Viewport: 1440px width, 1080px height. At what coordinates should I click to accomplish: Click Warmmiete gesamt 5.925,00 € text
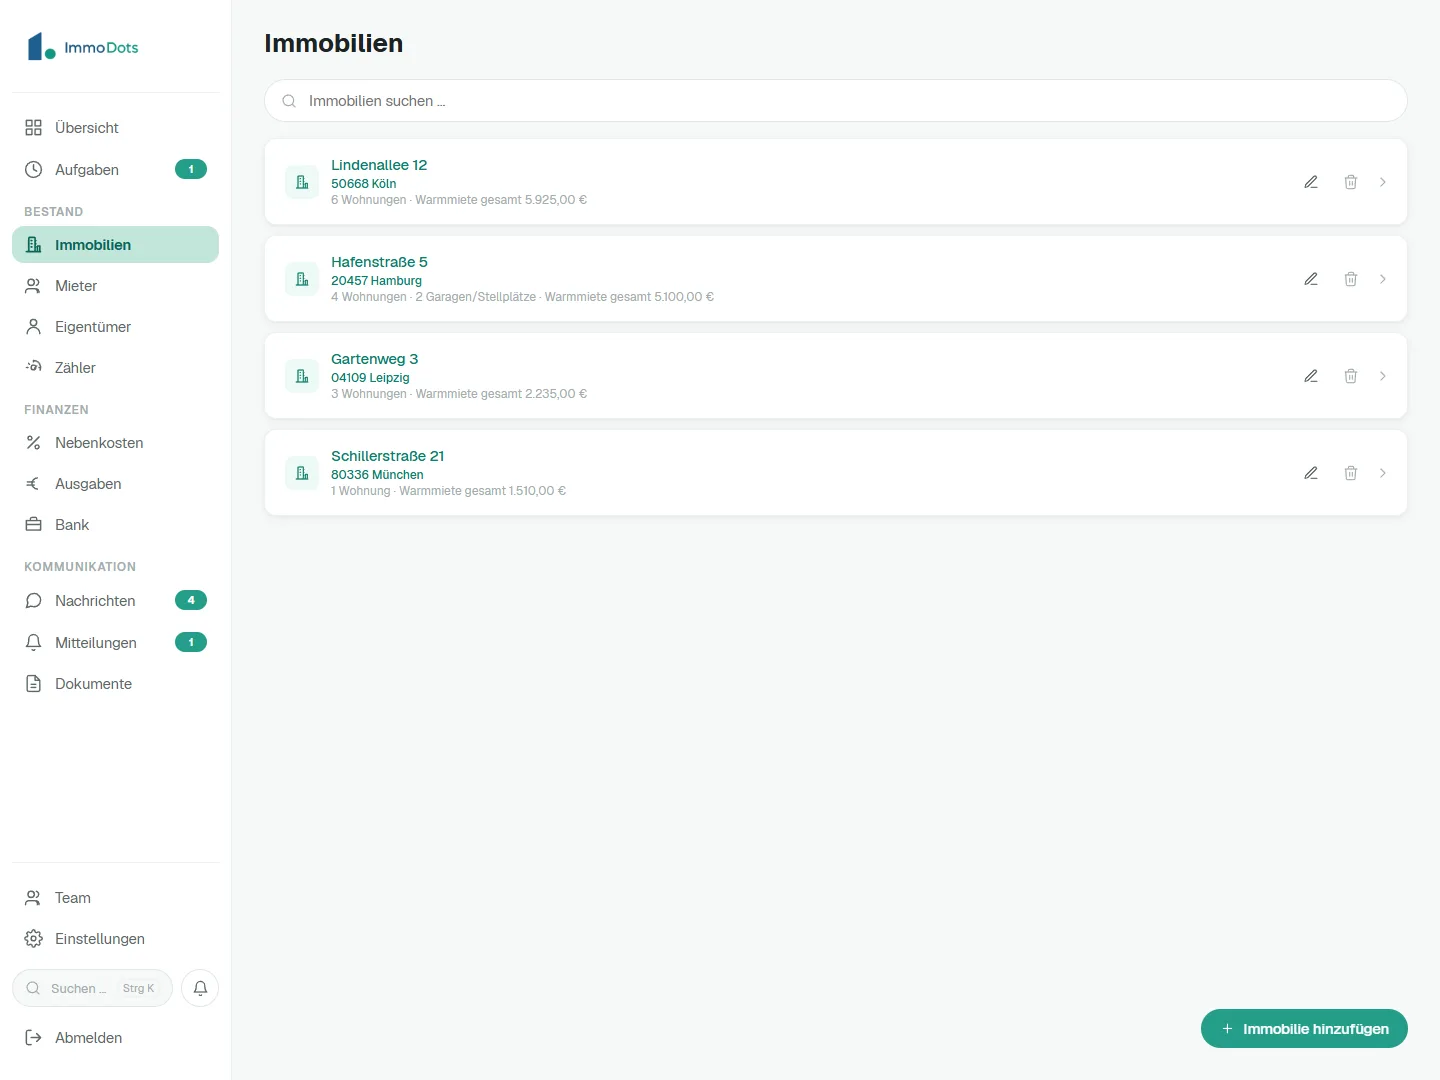[501, 200]
